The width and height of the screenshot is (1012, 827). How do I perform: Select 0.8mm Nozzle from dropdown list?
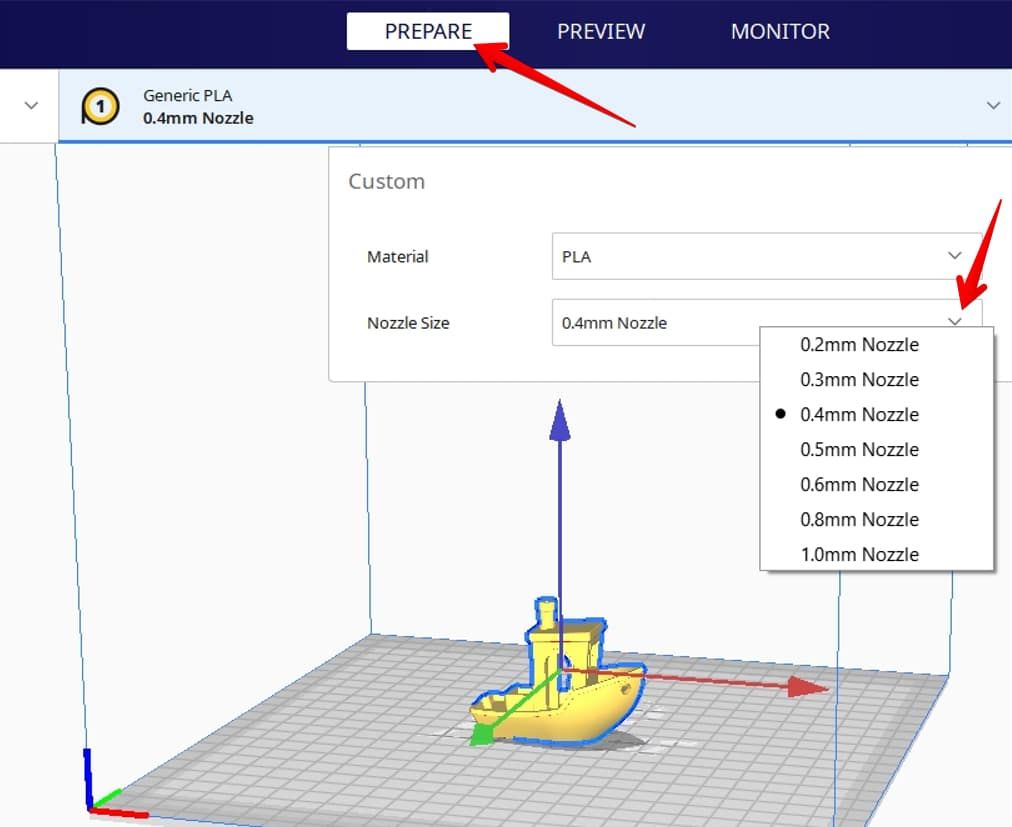[859, 519]
